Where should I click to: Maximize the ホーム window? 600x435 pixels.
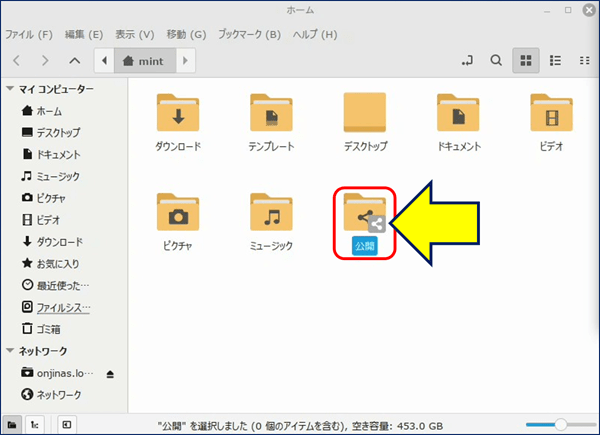point(568,10)
